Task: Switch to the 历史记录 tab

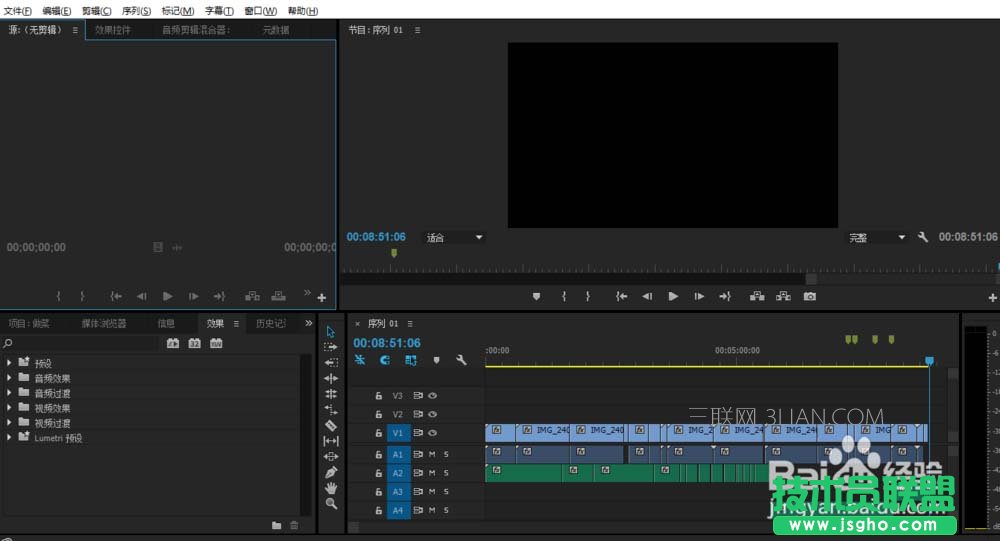Action: pos(271,323)
